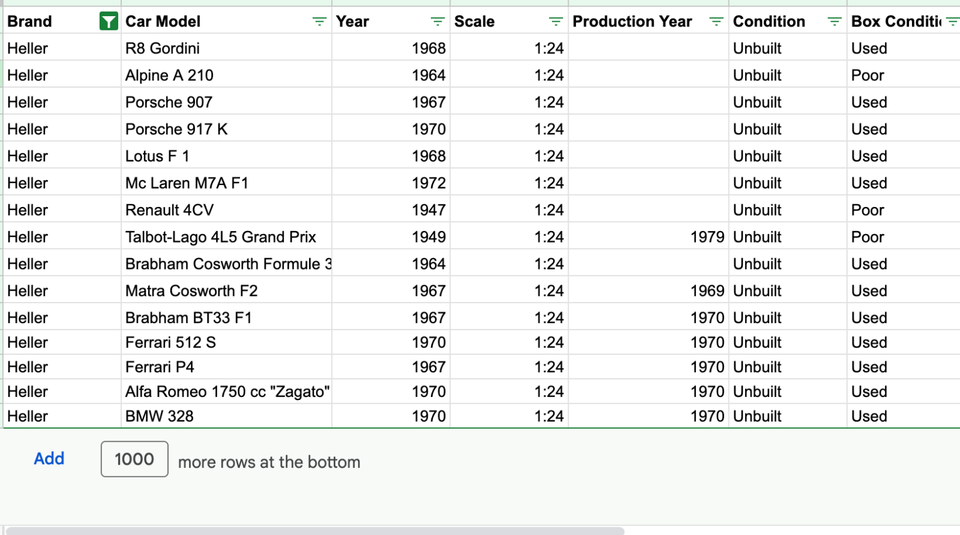Viewport: 960px width, 535px height.
Task: Open the Box Condition column filter
Action: [952, 21]
